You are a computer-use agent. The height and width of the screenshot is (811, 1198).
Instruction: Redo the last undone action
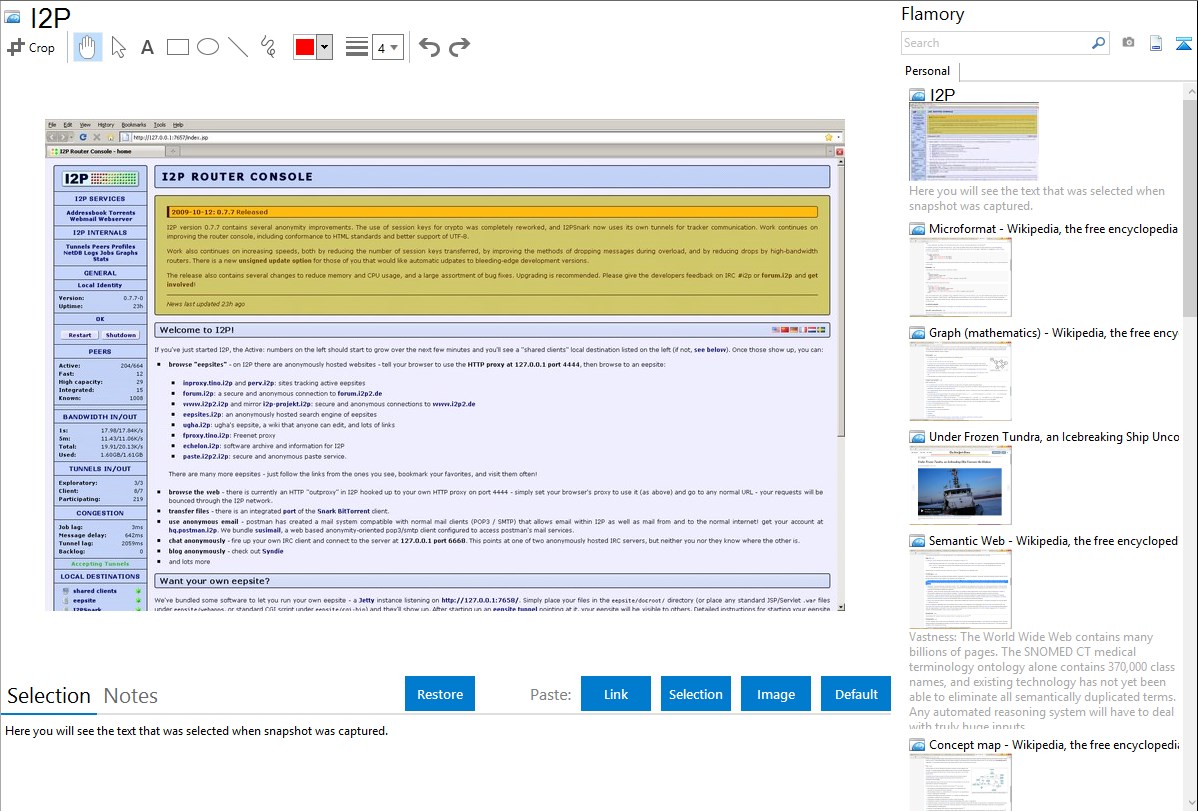coord(459,47)
